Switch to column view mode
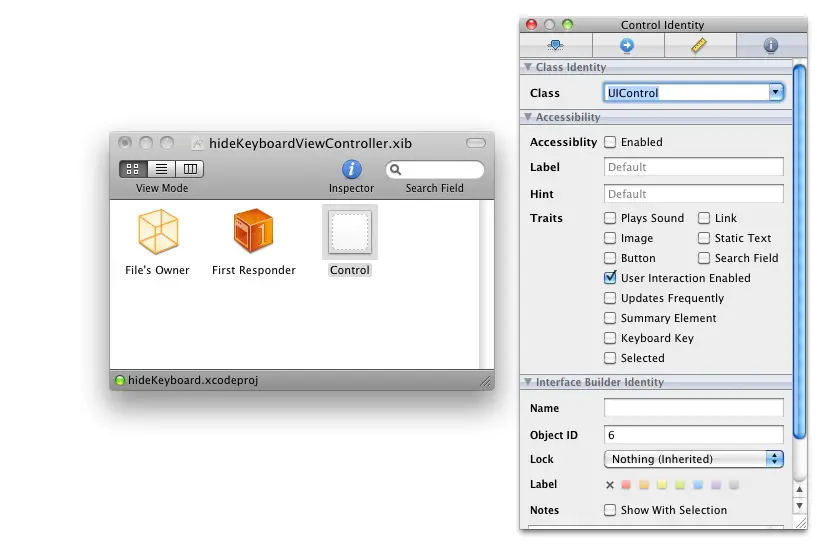Viewport: 817px width, 544px height. [x=189, y=169]
